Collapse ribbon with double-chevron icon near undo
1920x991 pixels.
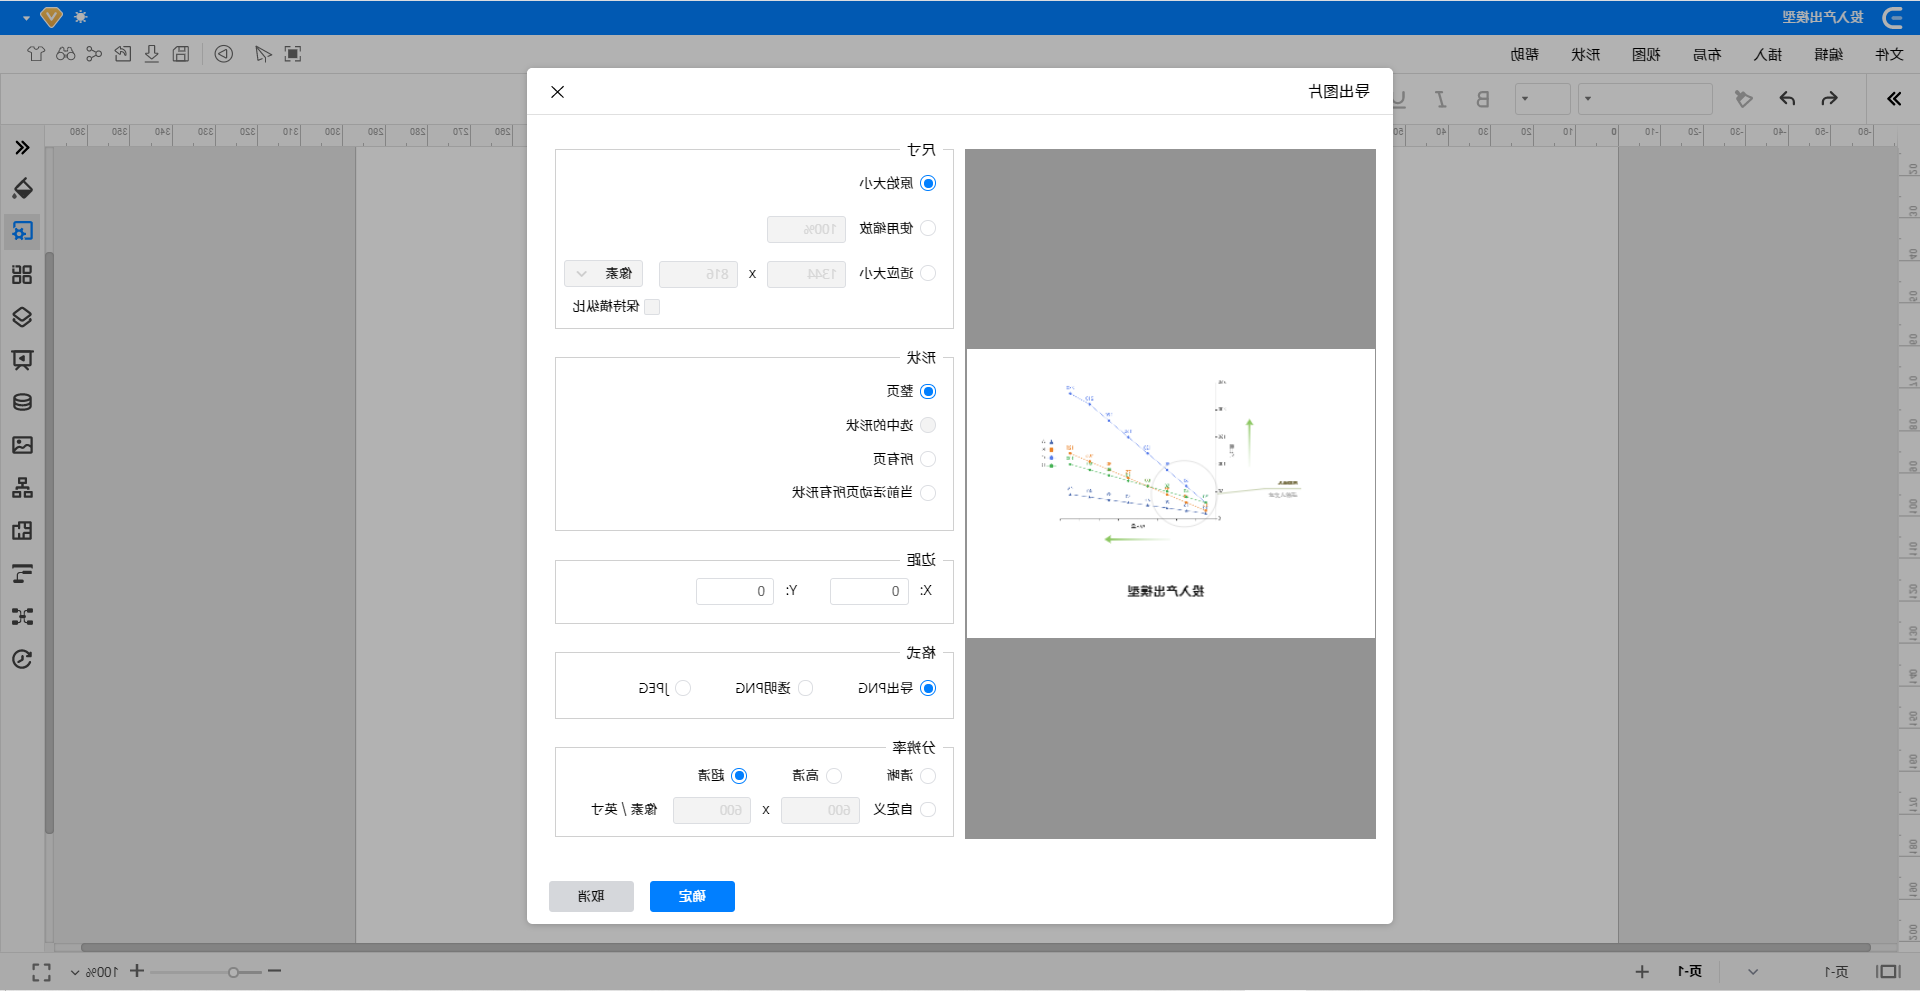(1894, 99)
